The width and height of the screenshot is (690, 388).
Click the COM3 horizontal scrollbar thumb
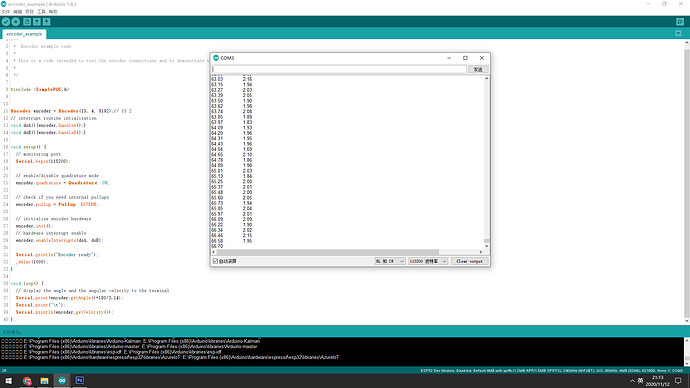327,252
